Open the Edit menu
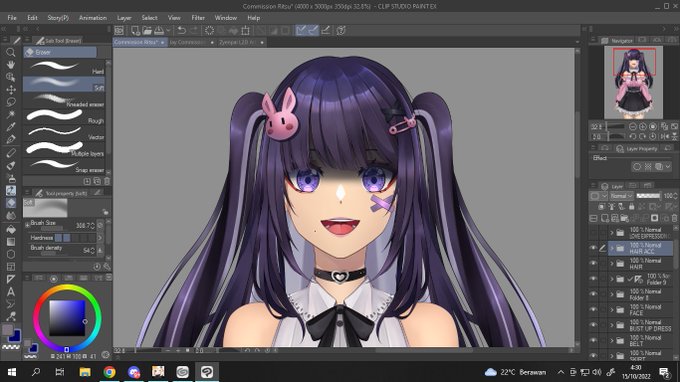 32,18
